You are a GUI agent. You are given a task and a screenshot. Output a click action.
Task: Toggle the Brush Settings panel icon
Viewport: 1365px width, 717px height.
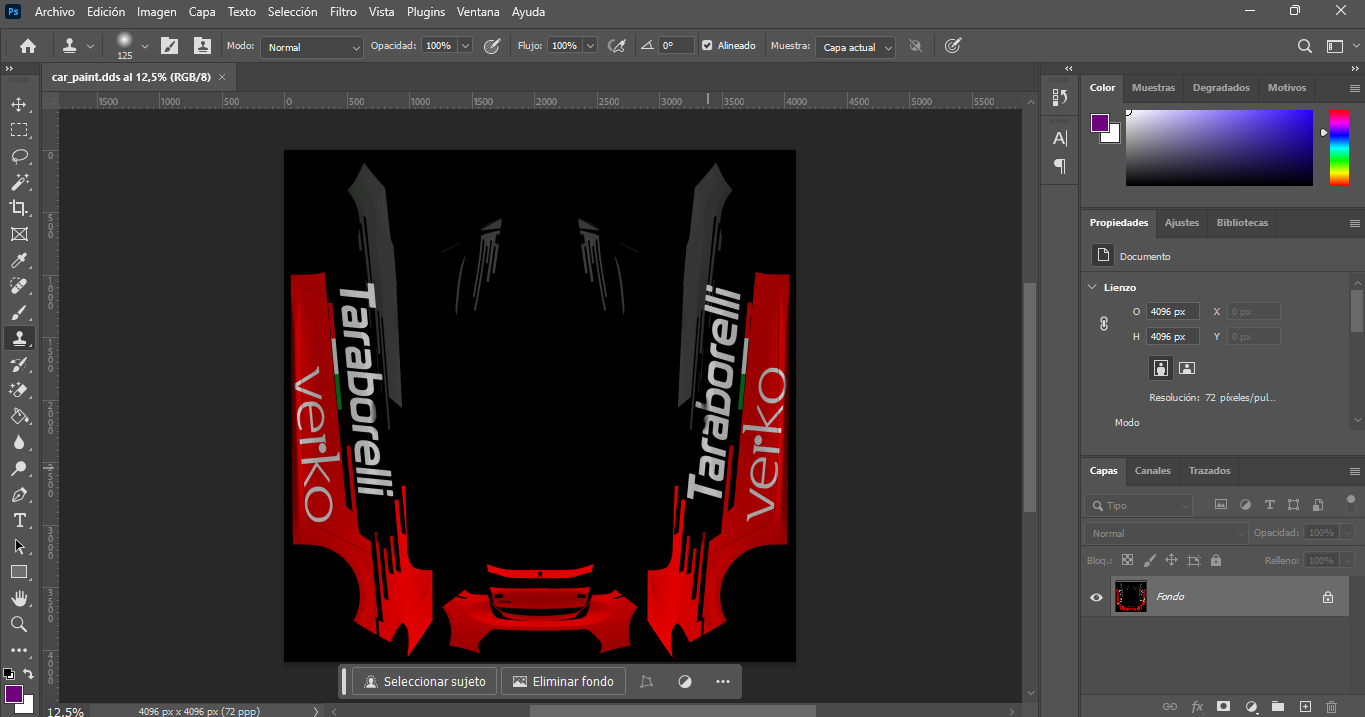[170, 46]
